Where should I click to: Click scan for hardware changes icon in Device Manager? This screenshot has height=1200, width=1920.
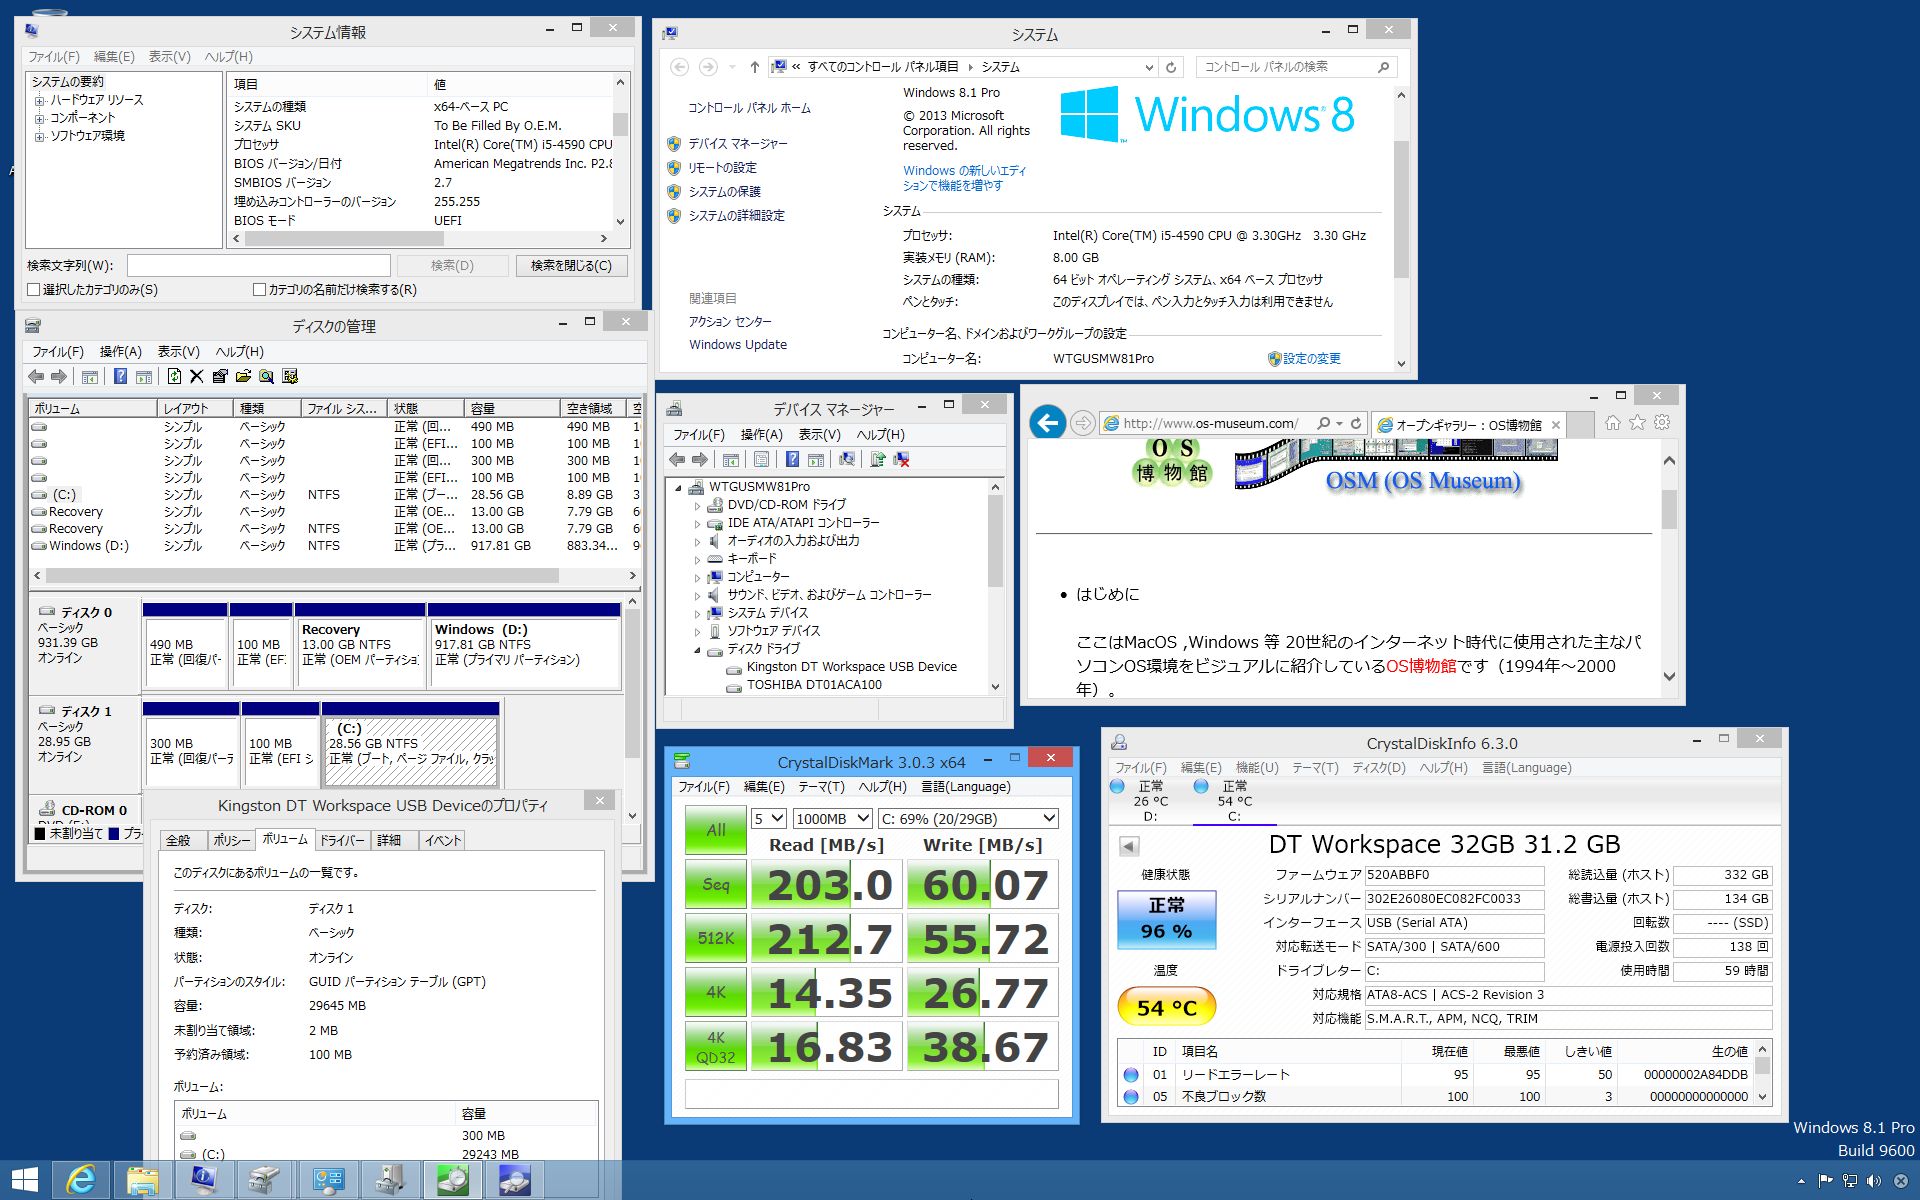click(847, 459)
